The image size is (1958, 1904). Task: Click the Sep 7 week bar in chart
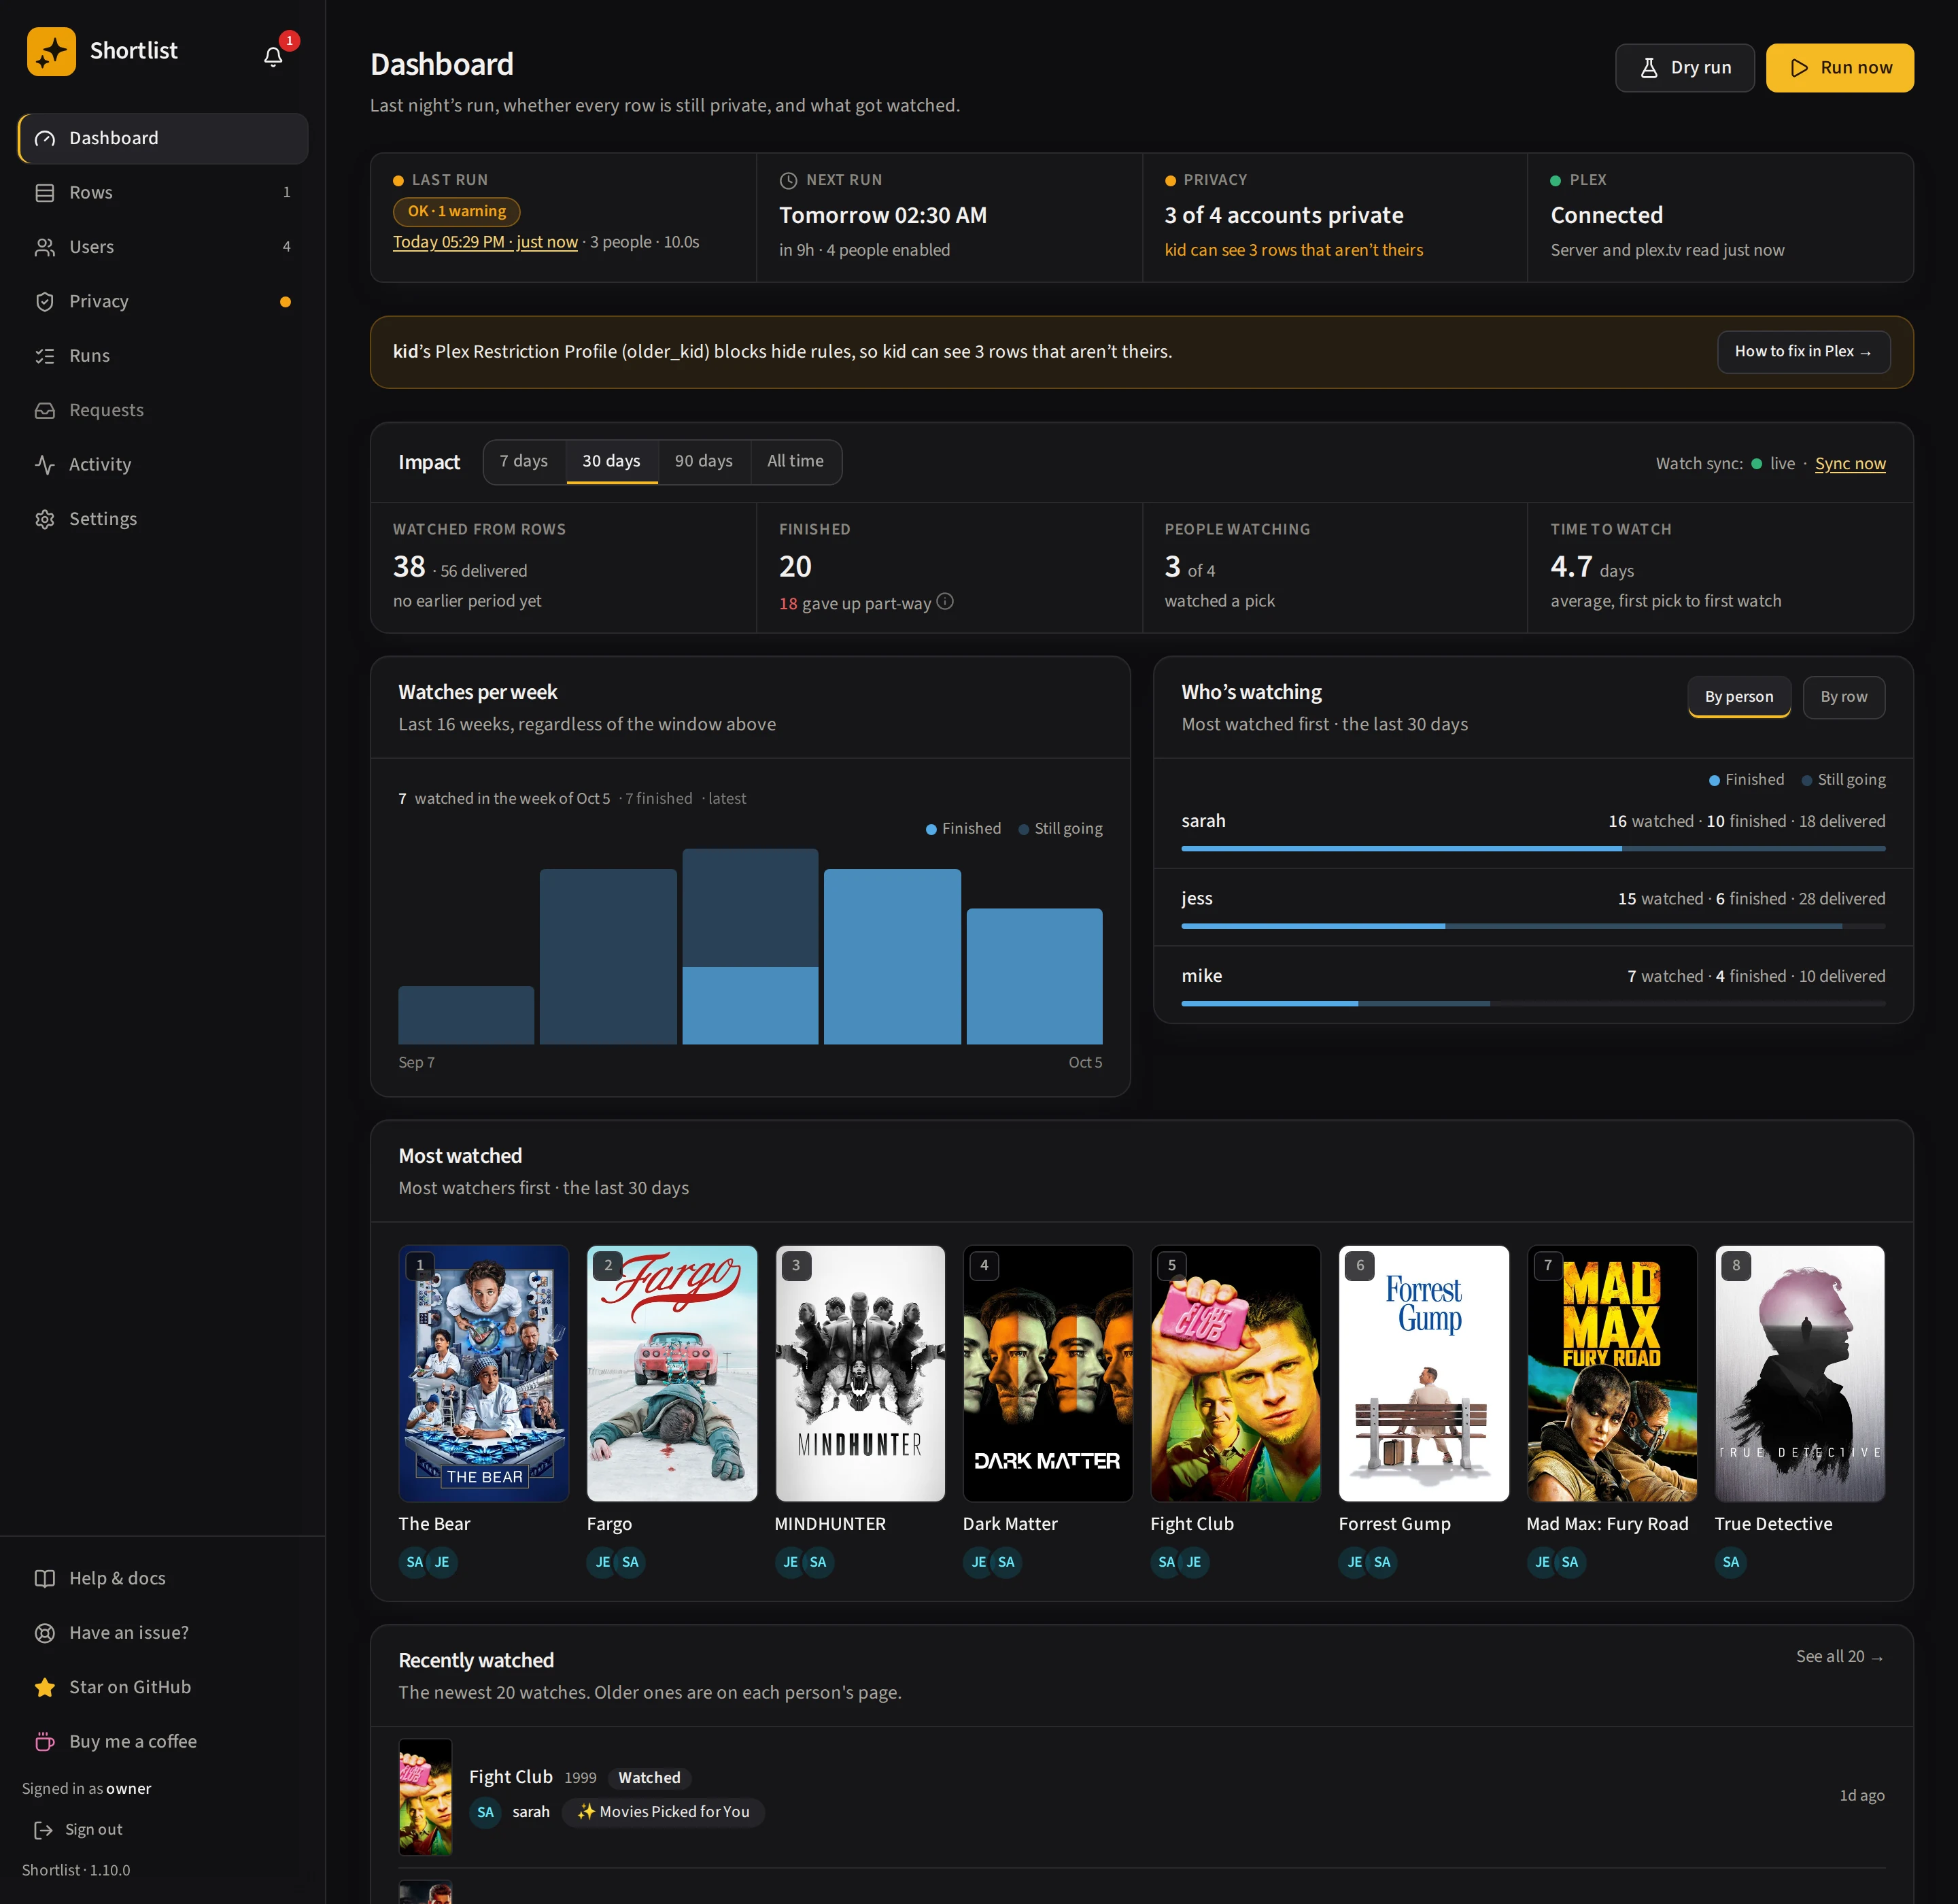point(466,1015)
